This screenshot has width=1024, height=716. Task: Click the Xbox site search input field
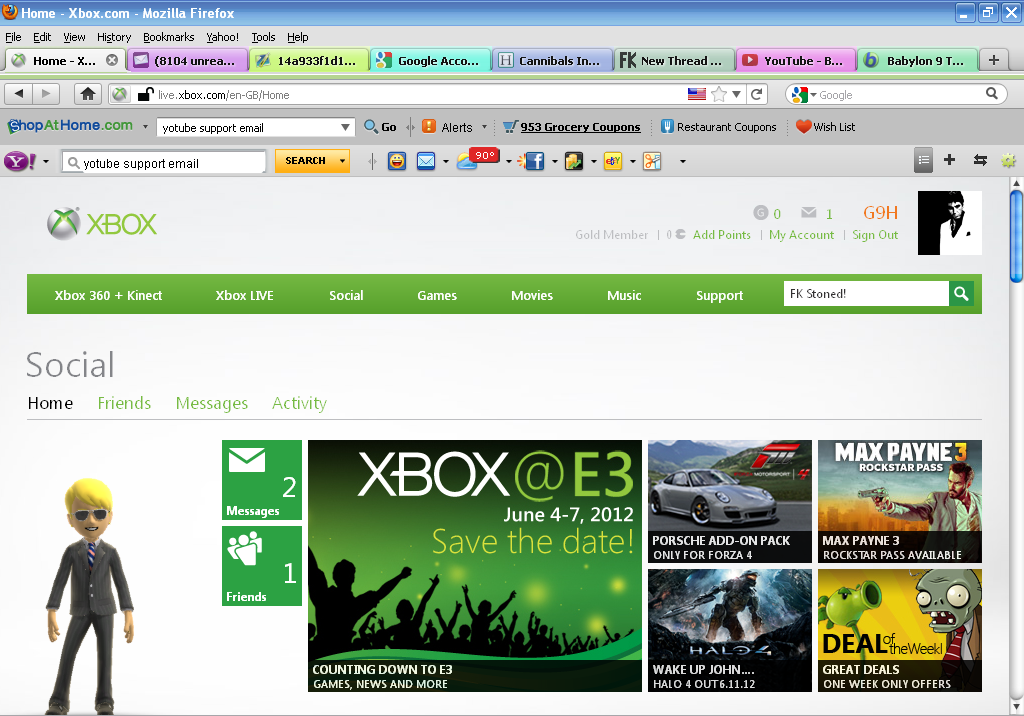point(866,294)
